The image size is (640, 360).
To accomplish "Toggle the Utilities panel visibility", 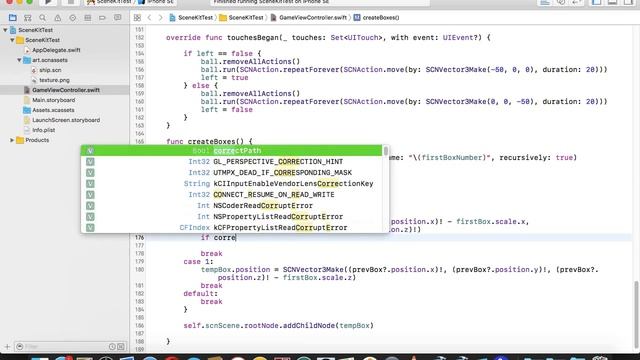I will [628, 2].
